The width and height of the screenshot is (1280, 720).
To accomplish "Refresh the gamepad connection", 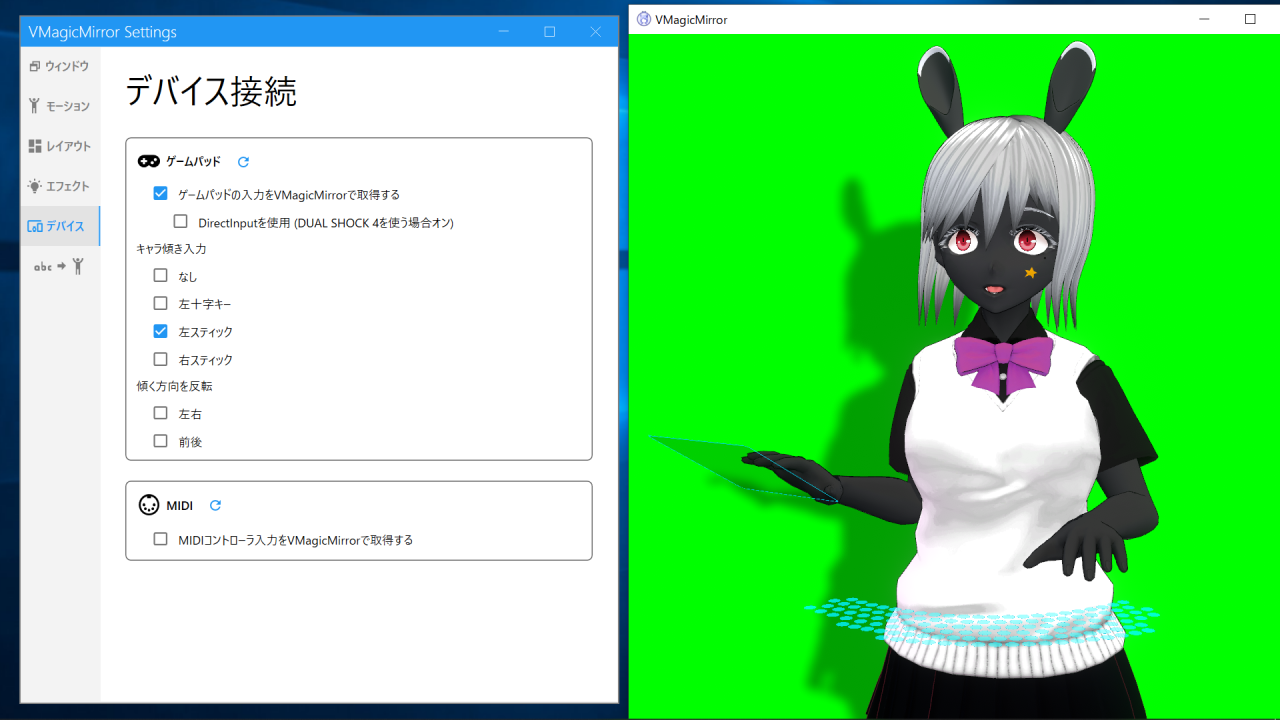I will pos(243,161).
